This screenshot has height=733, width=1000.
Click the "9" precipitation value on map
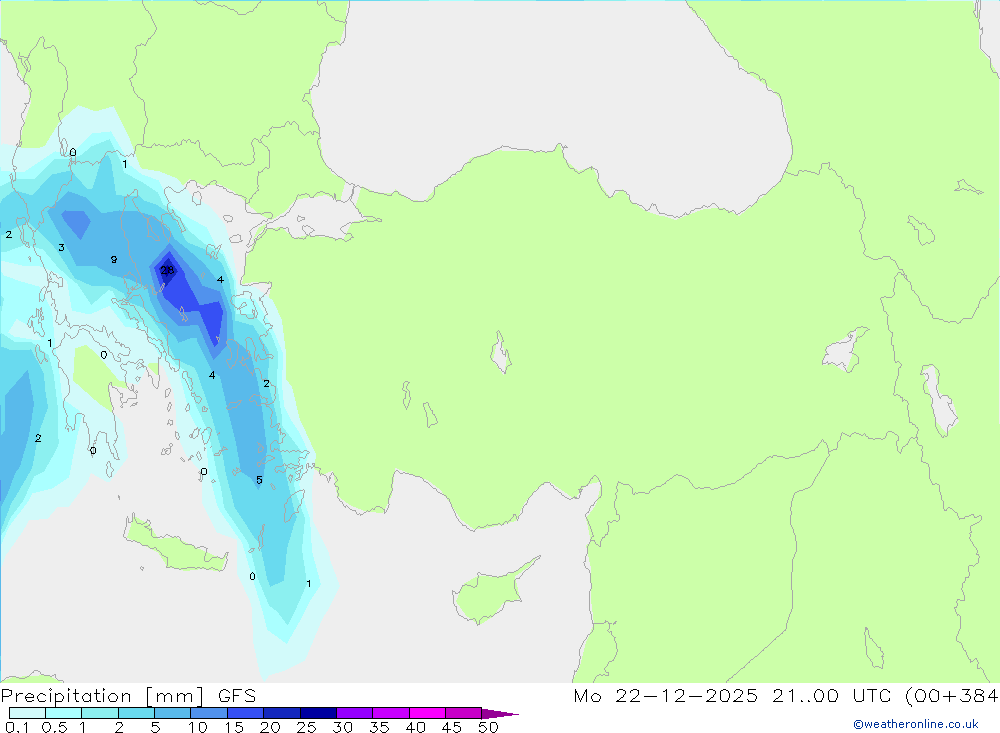click(114, 260)
